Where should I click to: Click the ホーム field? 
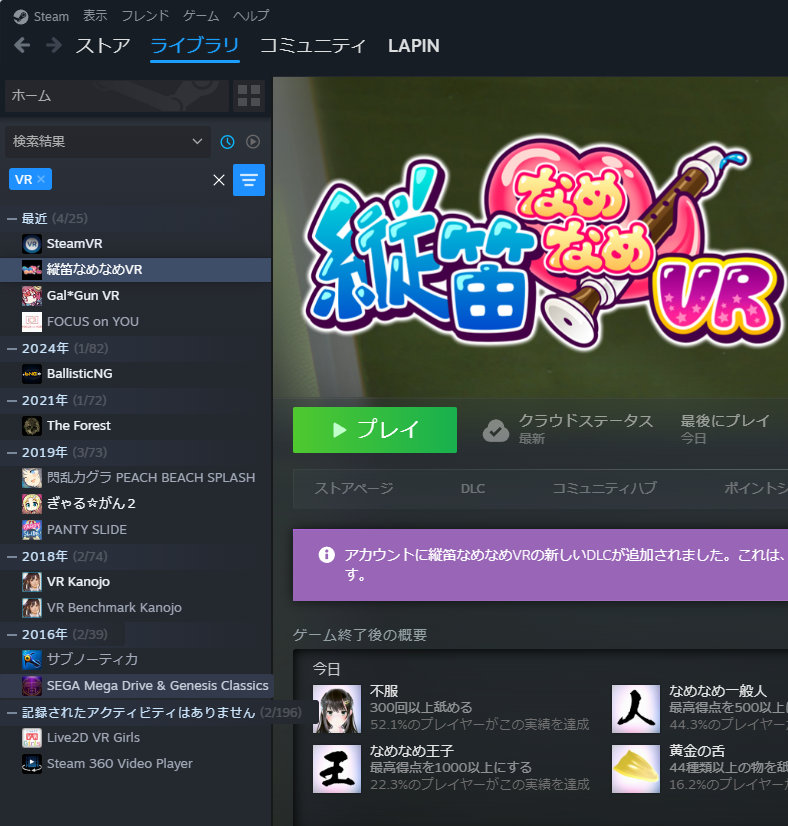click(x=116, y=96)
